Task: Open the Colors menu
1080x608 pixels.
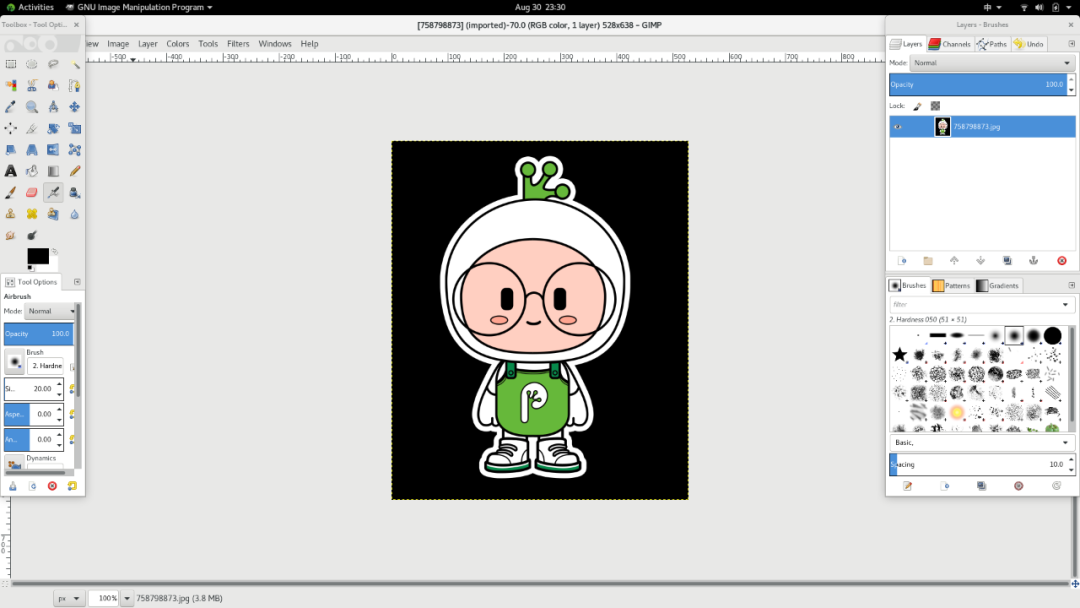Action: coord(178,43)
